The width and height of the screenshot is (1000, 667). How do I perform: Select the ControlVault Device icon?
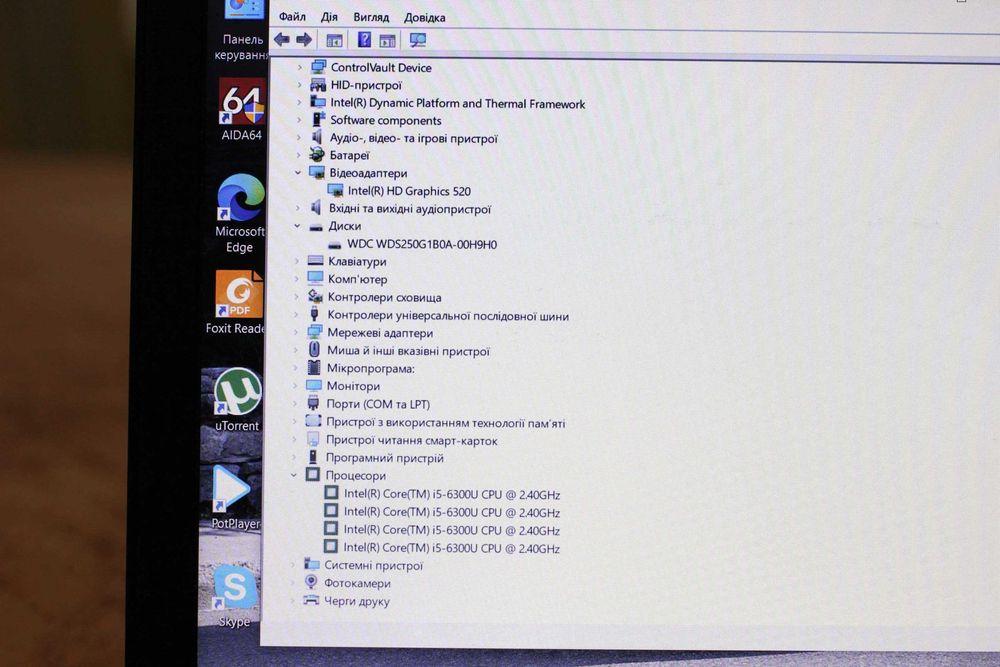click(x=318, y=66)
